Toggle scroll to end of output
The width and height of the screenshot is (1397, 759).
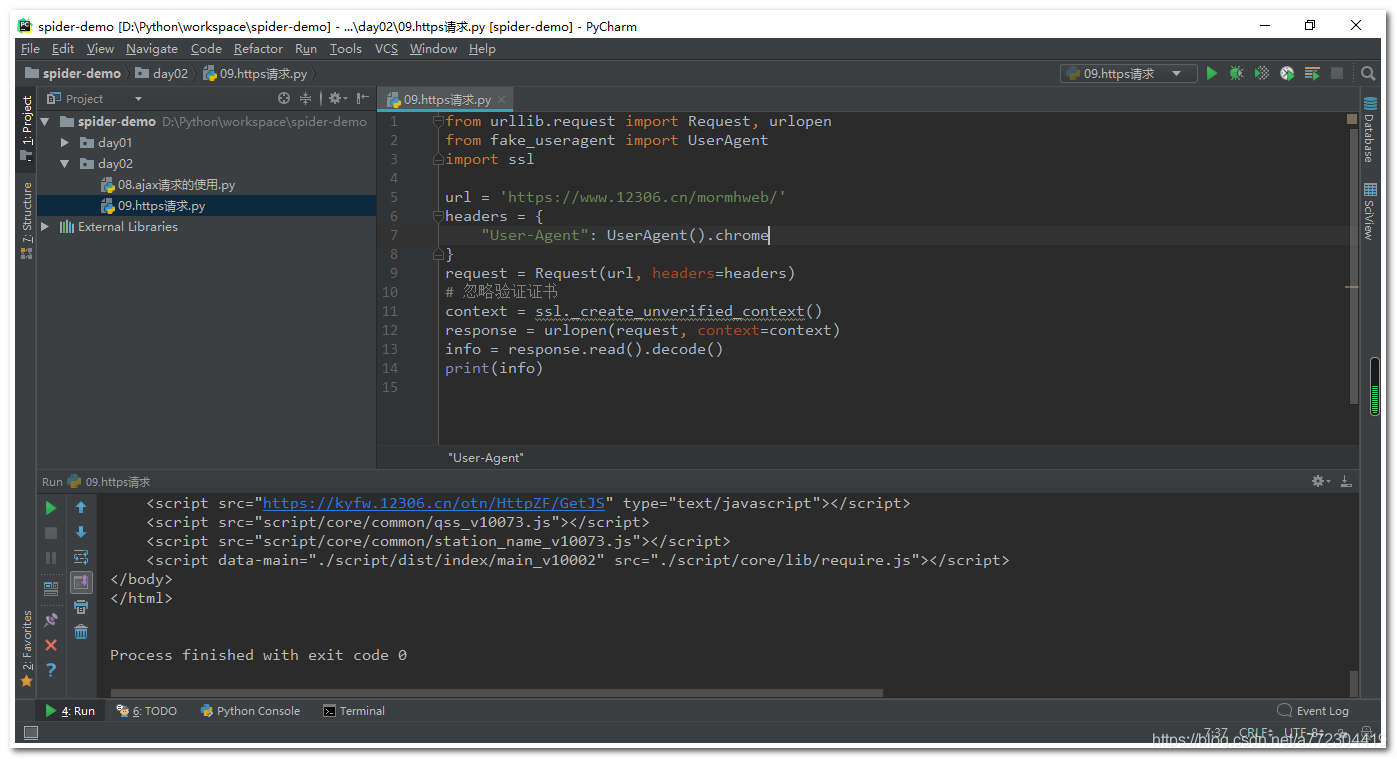[x=81, y=582]
